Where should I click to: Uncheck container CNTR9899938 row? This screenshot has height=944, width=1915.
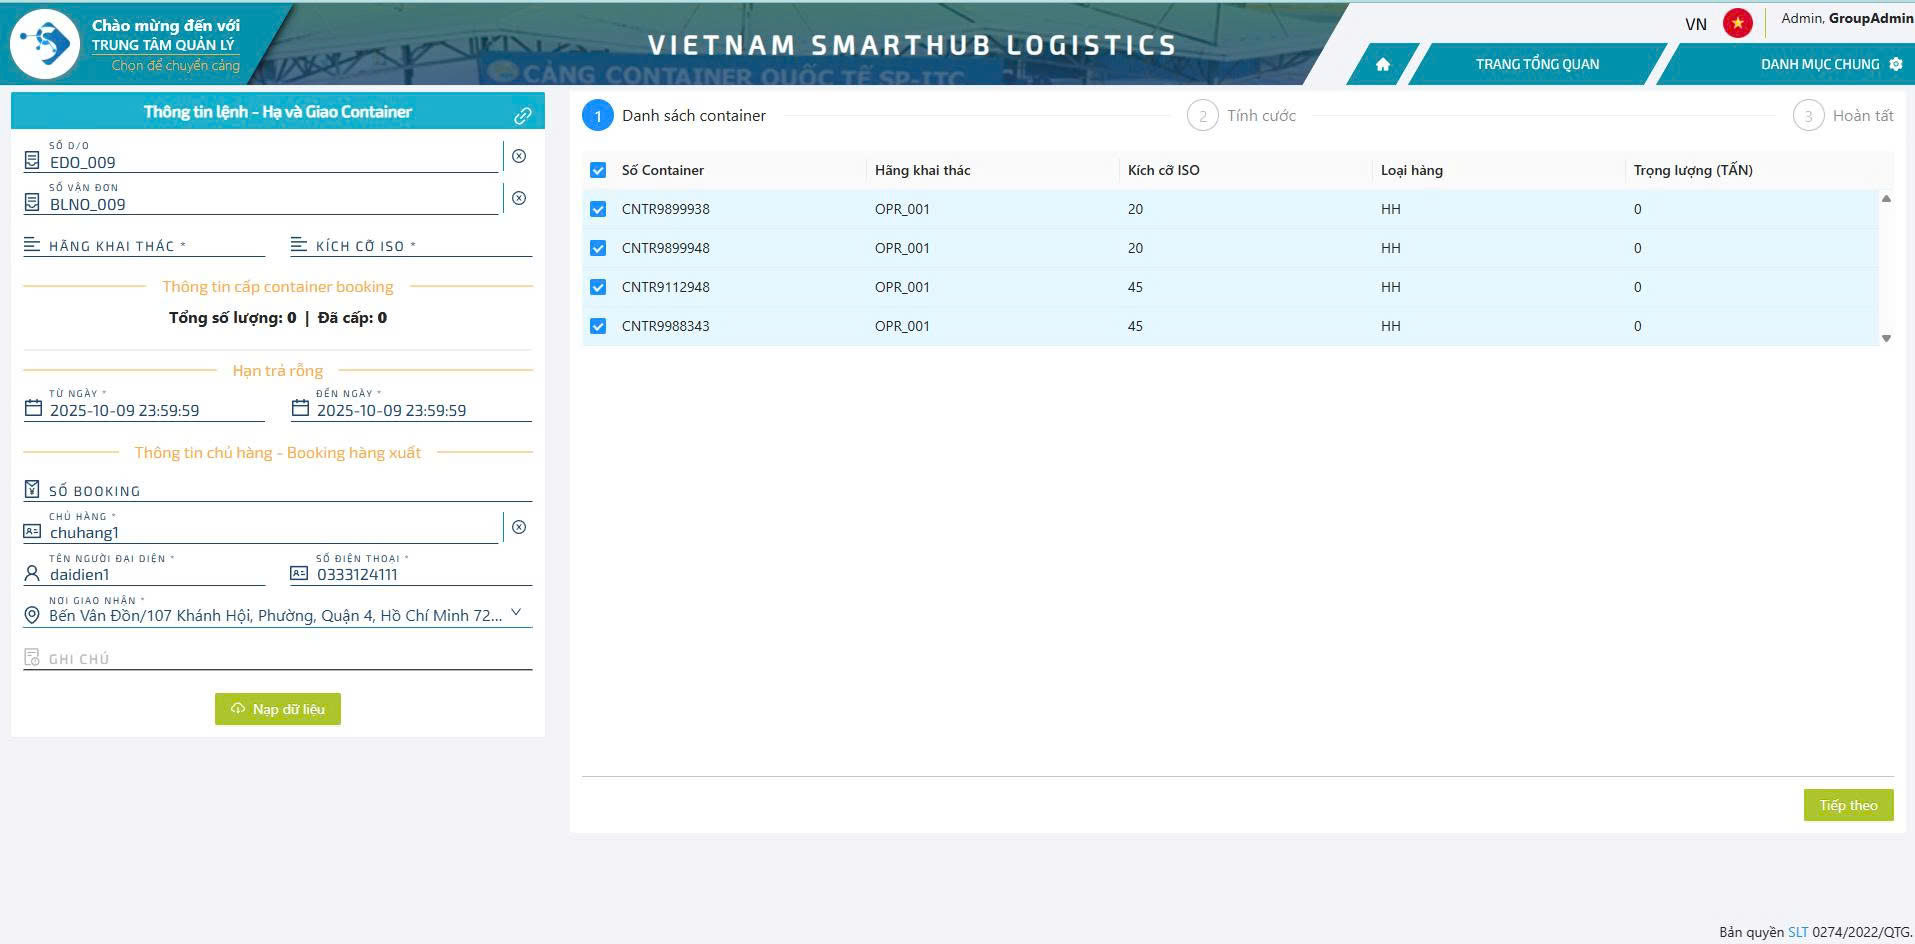(x=598, y=209)
